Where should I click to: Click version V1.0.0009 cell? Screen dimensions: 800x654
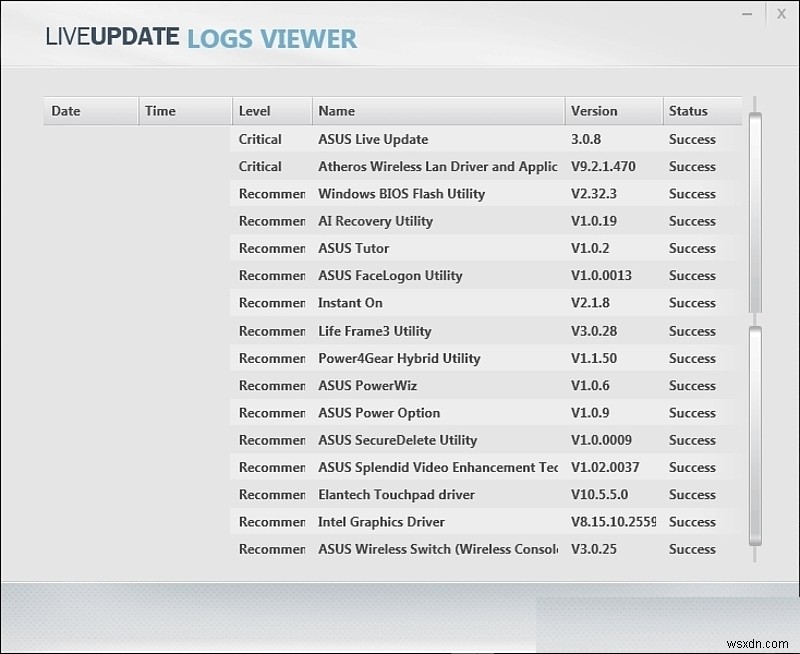(x=601, y=440)
